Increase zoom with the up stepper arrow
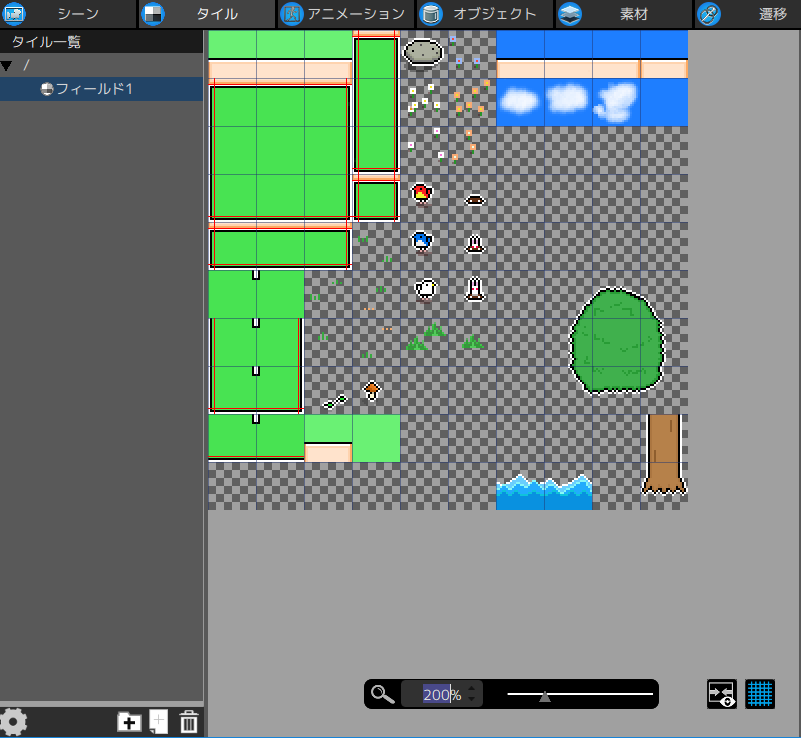The height and width of the screenshot is (741, 801). (x=472, y=689)
